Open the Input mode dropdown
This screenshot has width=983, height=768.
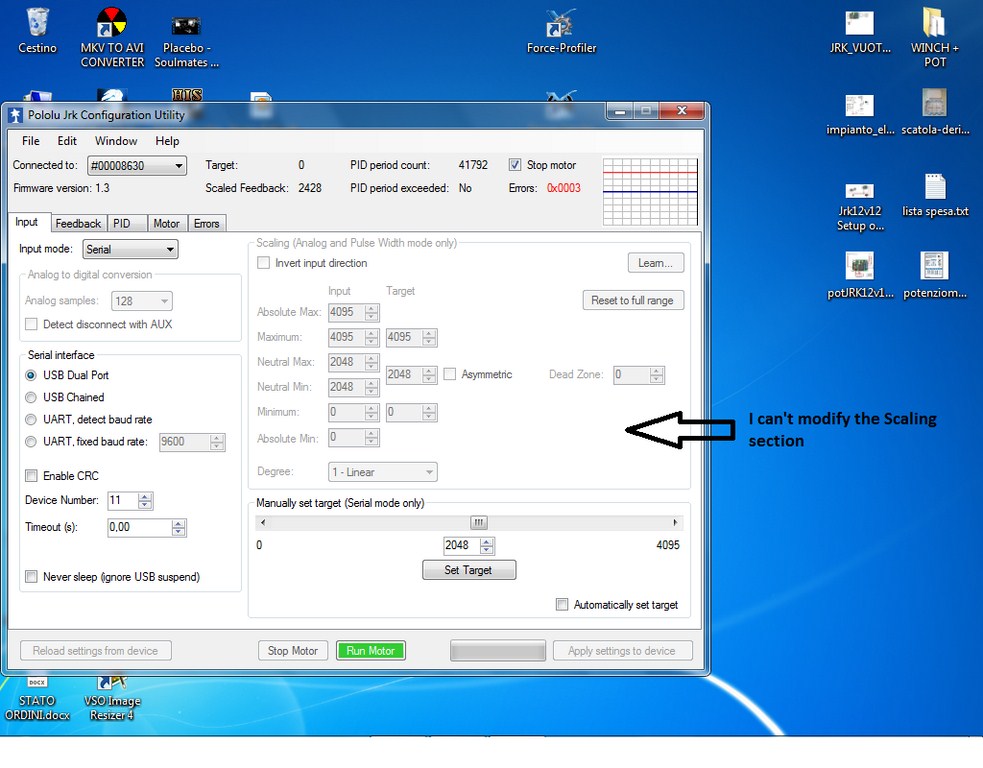pyautogui.click(x=130, y=249)
